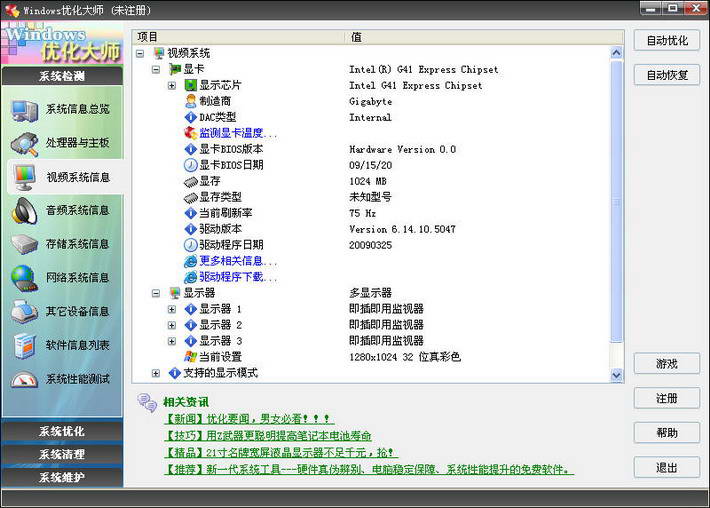Click the 值 column header

tap(485, 37)
